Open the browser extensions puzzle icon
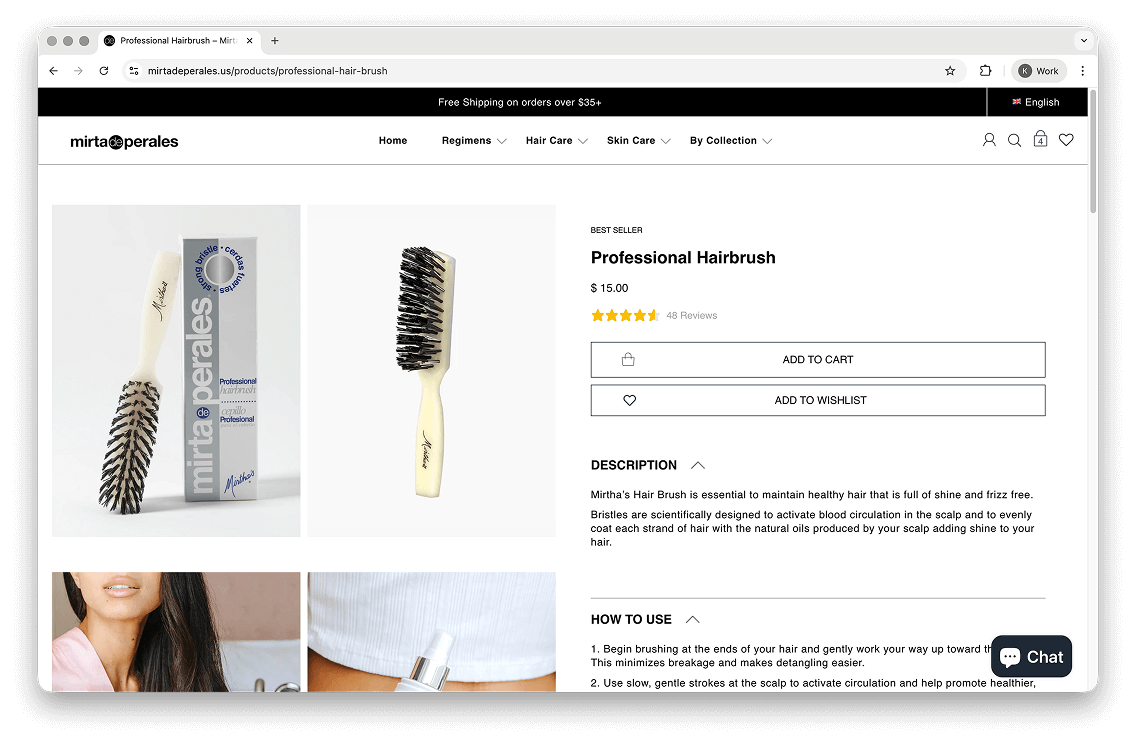The width and height of the screenshot is (1136, 744). 985,71
